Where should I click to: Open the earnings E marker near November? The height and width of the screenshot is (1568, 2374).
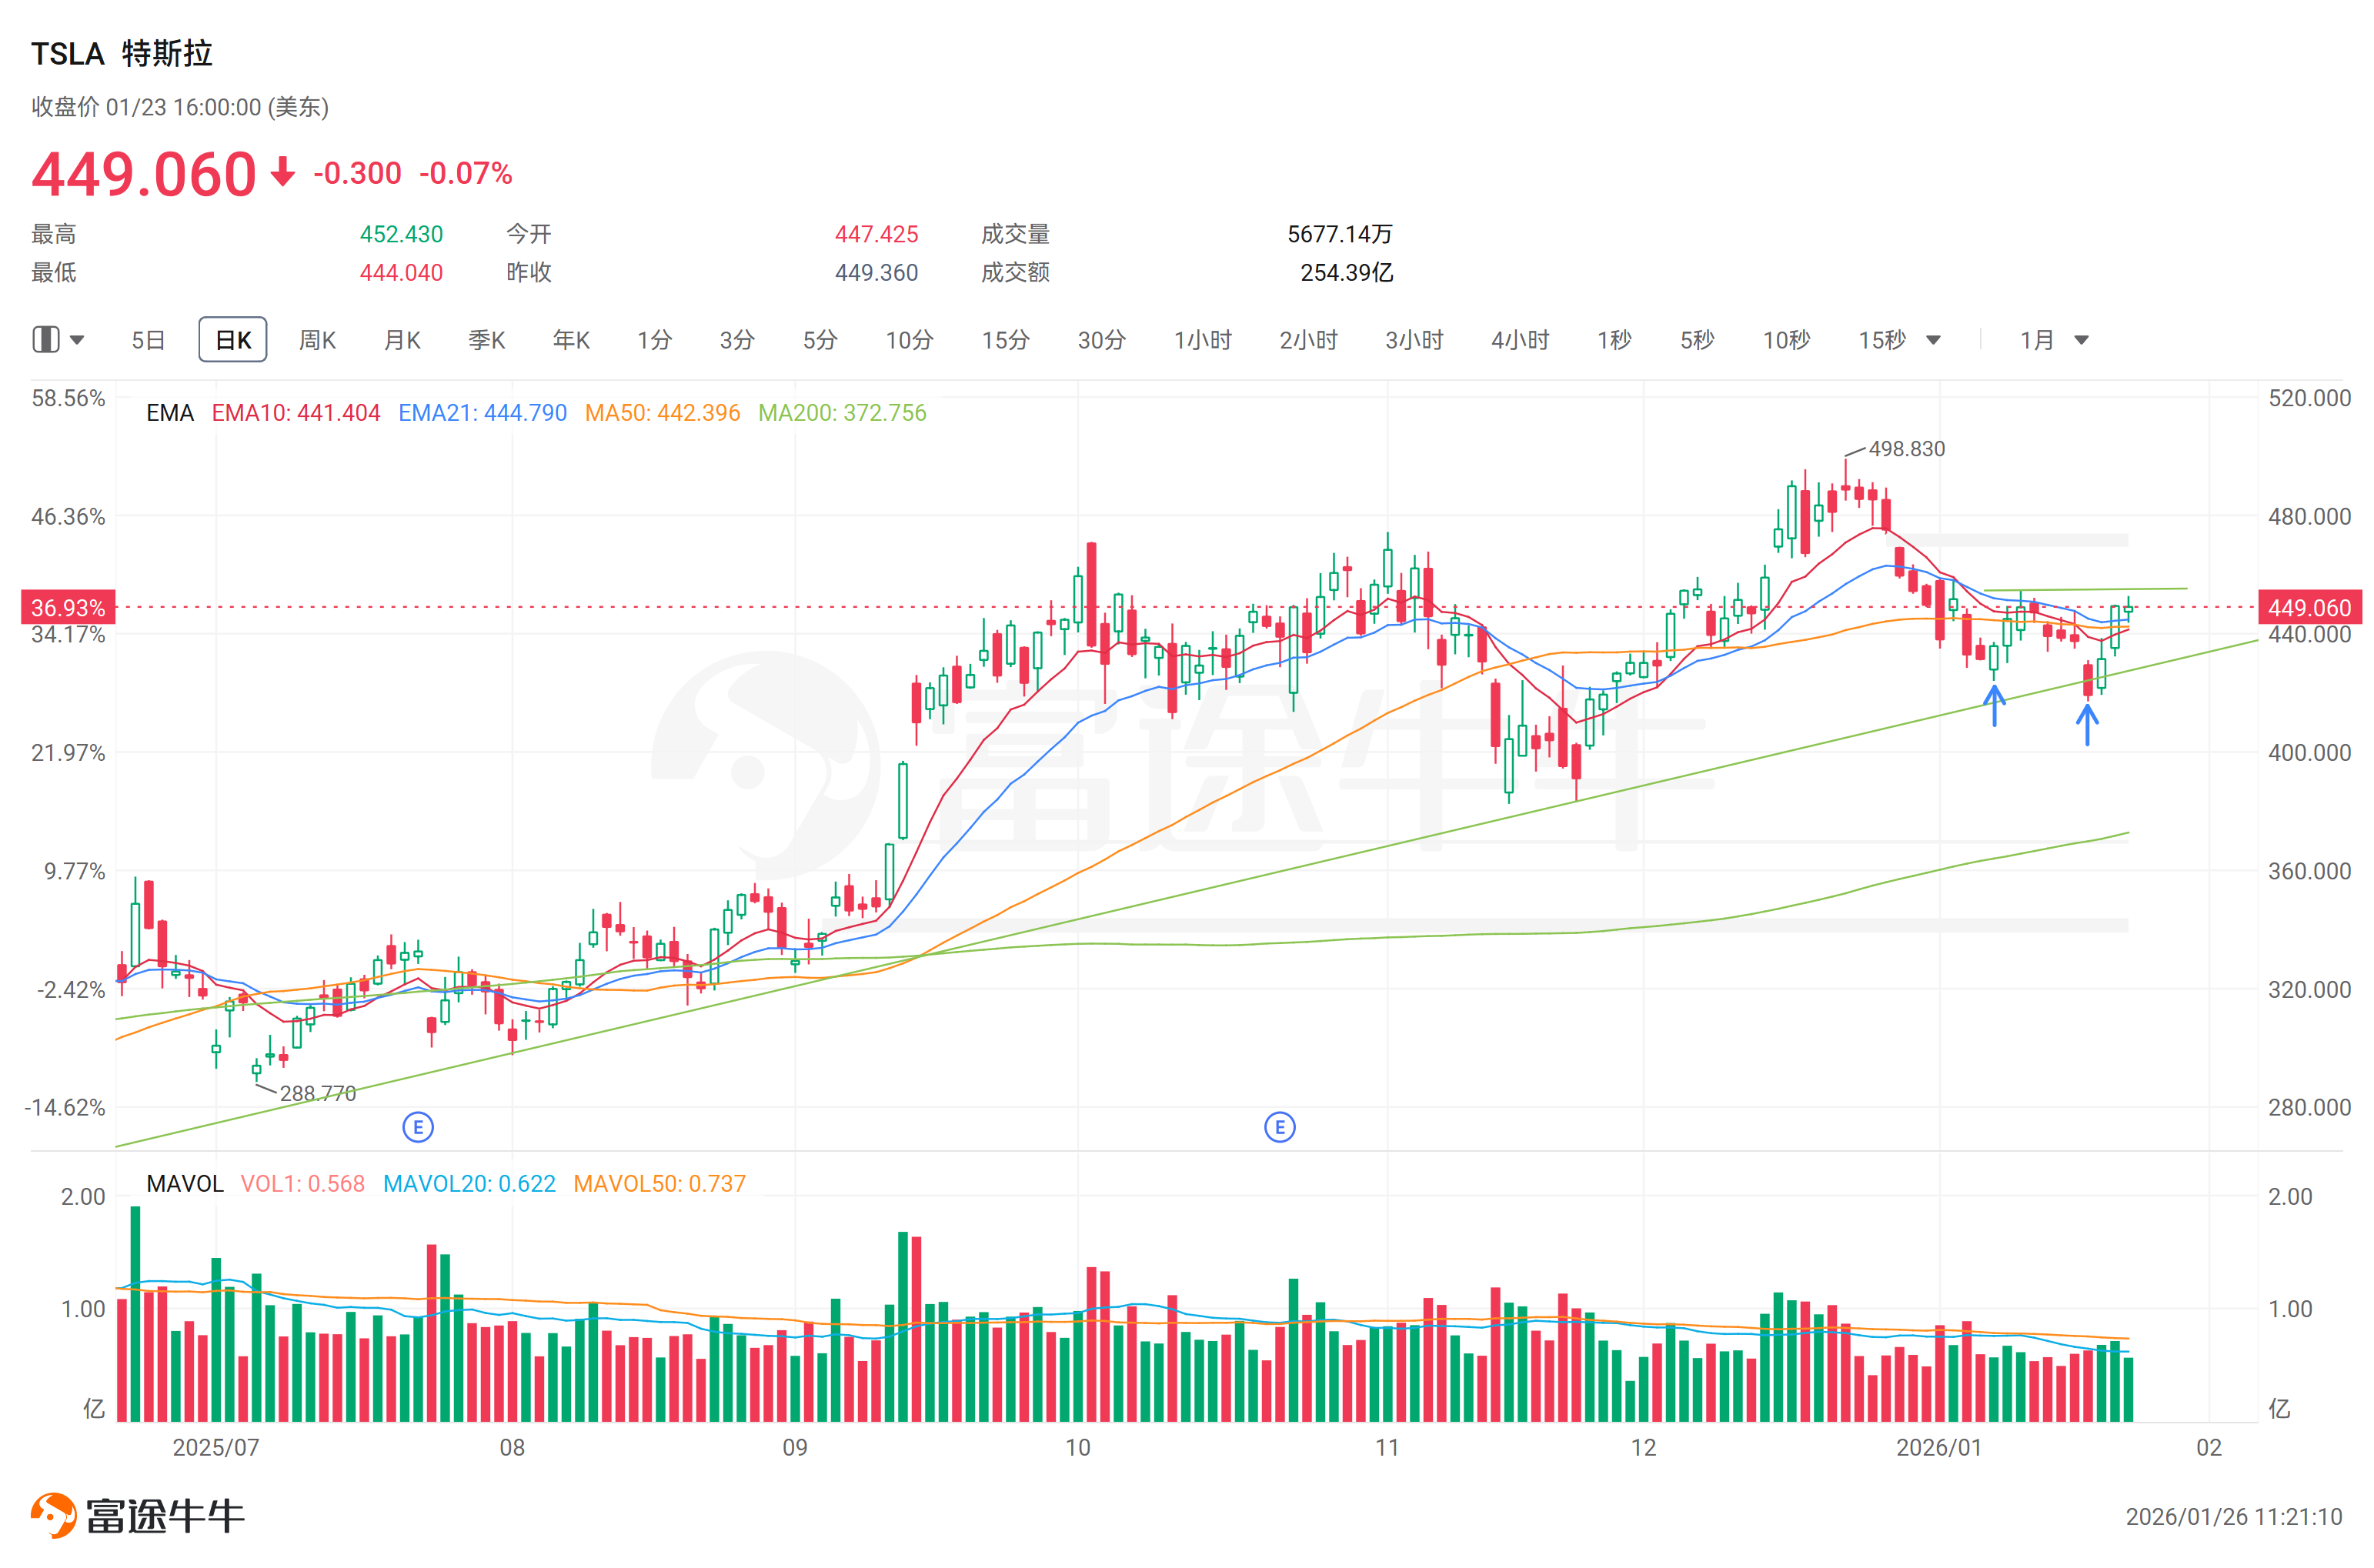click(x=1280, y=1128)
